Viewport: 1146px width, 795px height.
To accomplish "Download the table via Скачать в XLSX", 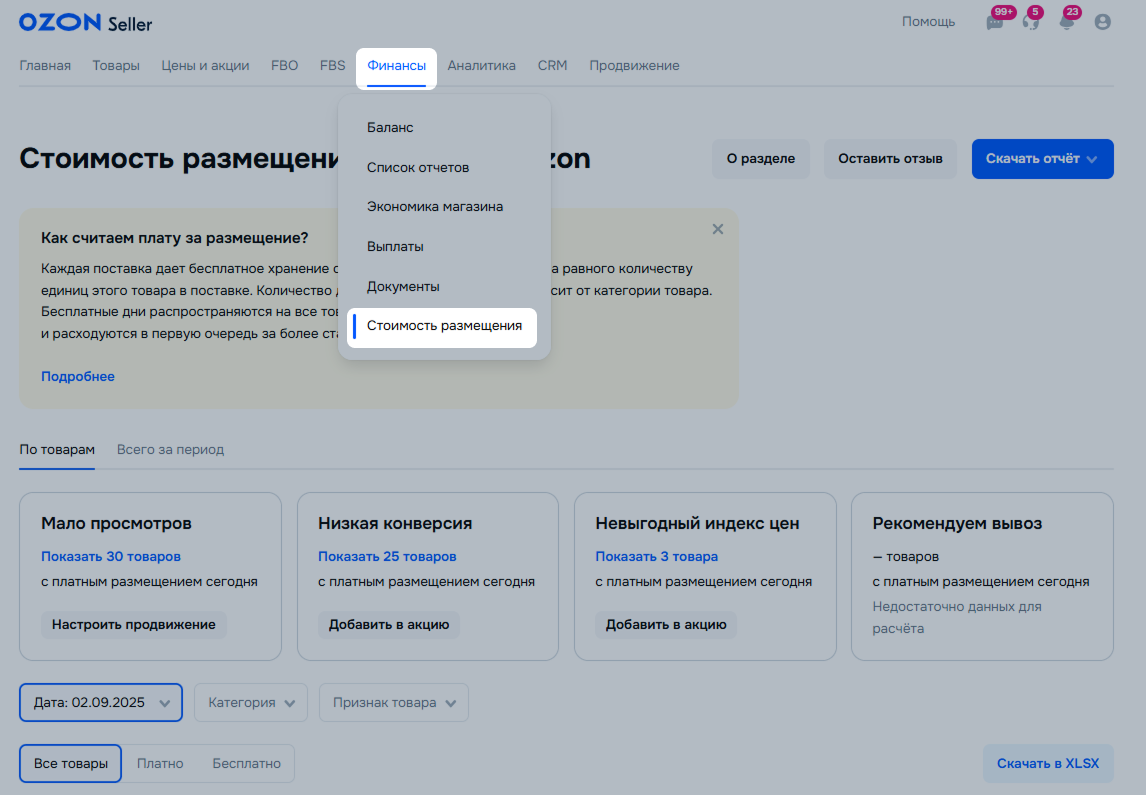I will pyautogui.click(x=1047, y=764).
